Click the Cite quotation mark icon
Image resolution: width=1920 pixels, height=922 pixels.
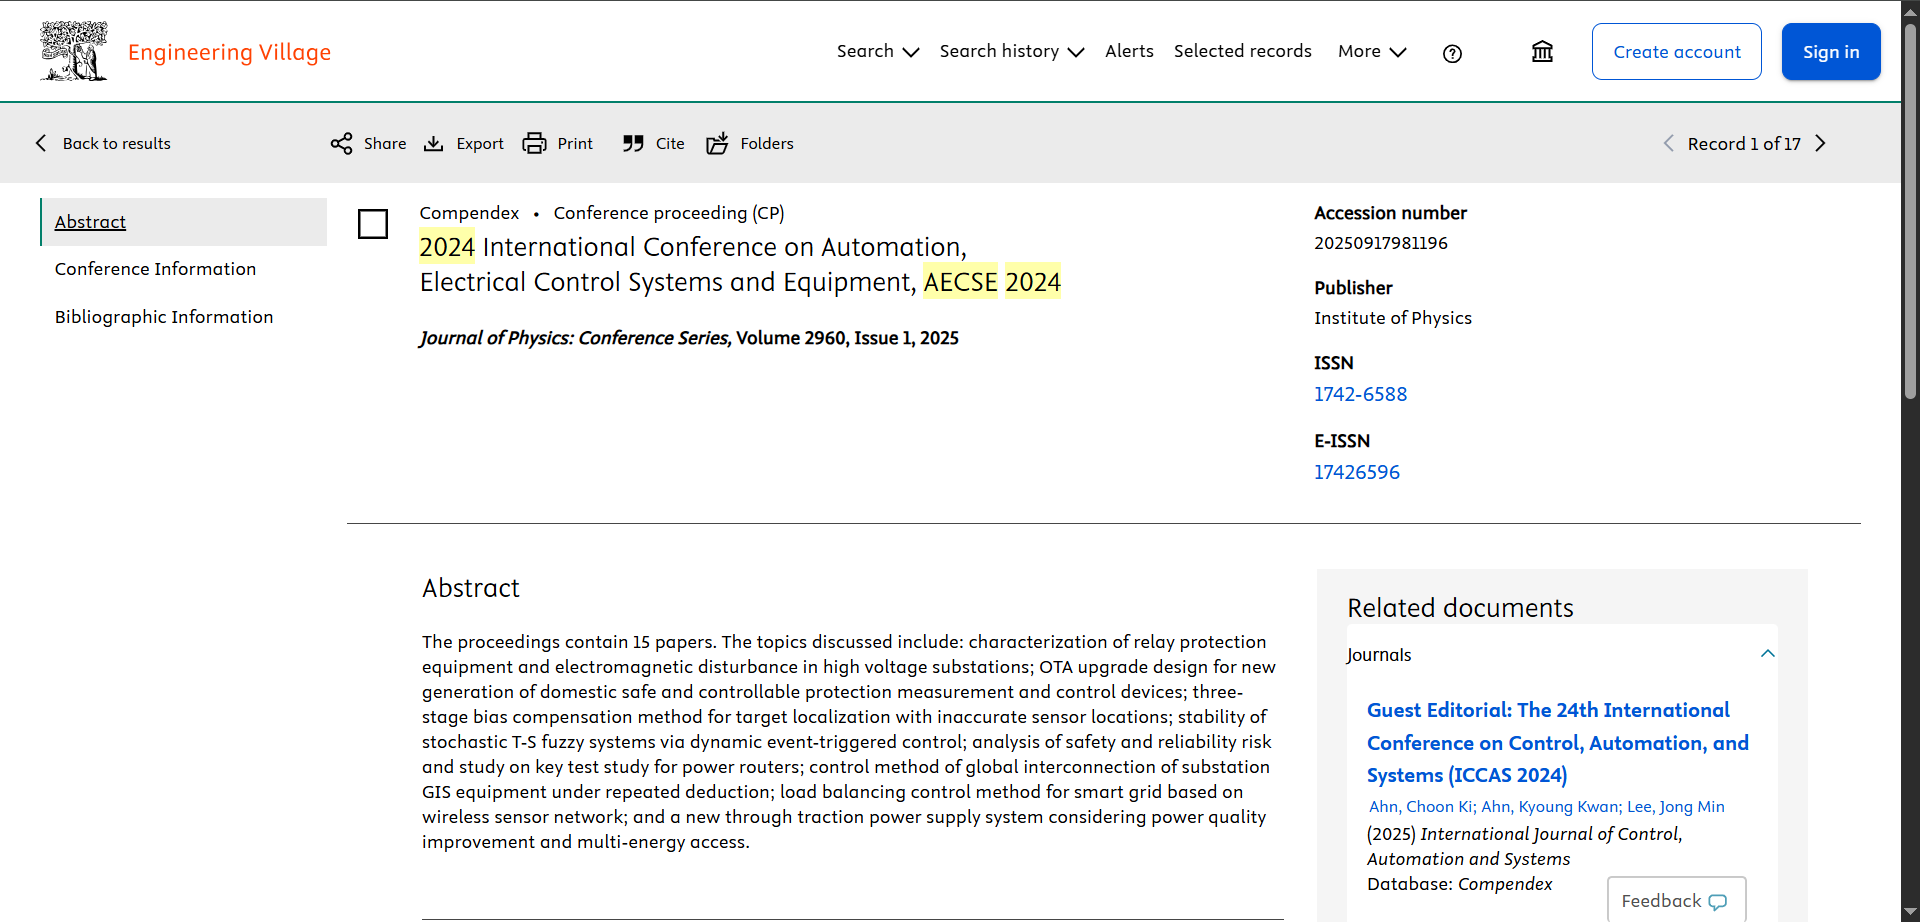633,144
